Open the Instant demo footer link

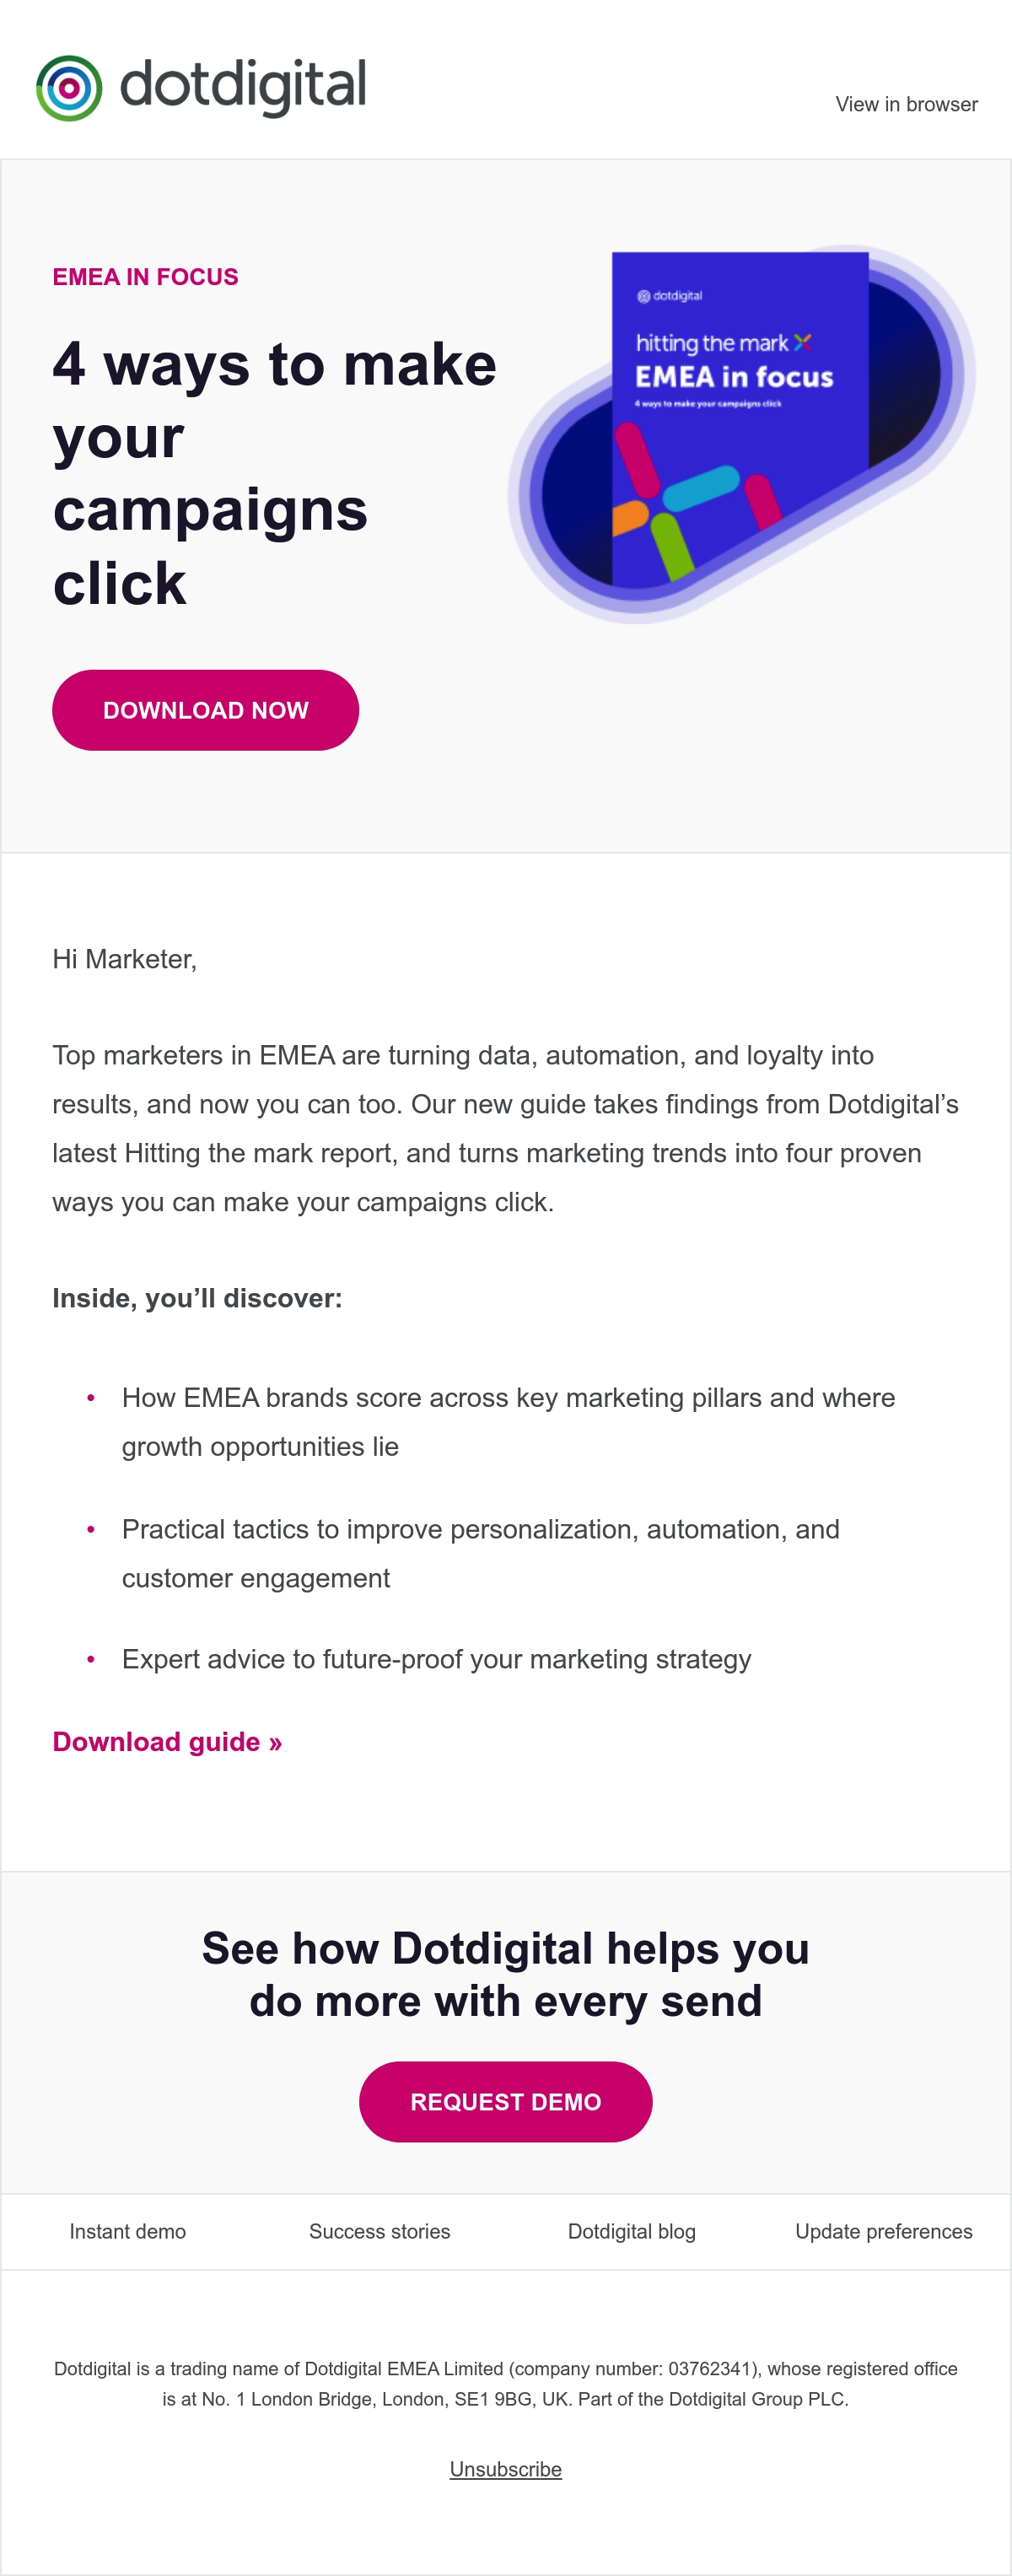point(127,2231)
